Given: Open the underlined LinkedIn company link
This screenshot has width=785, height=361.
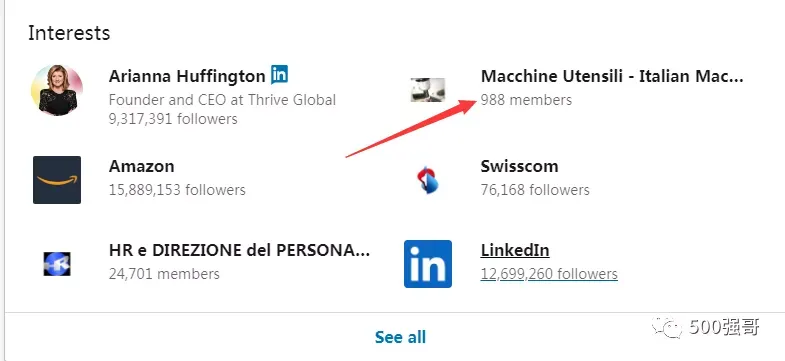Looking at the screenshot, I should pos(515,250).
